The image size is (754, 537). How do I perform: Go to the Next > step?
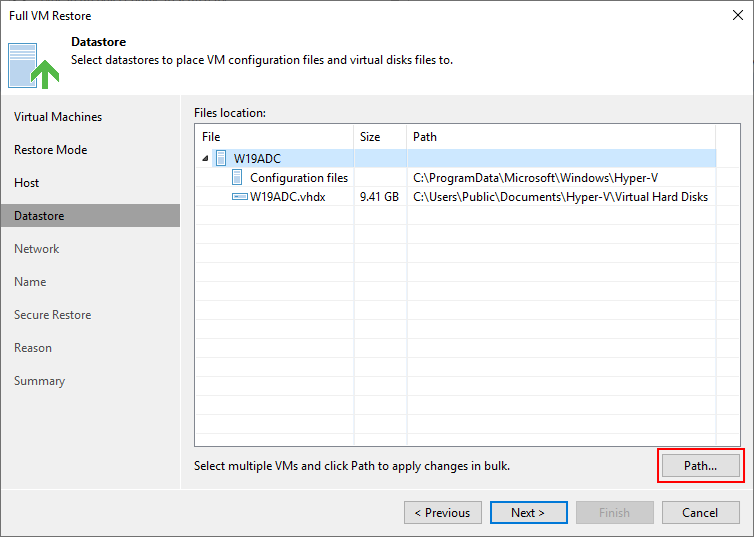click(x=528, y=512)
